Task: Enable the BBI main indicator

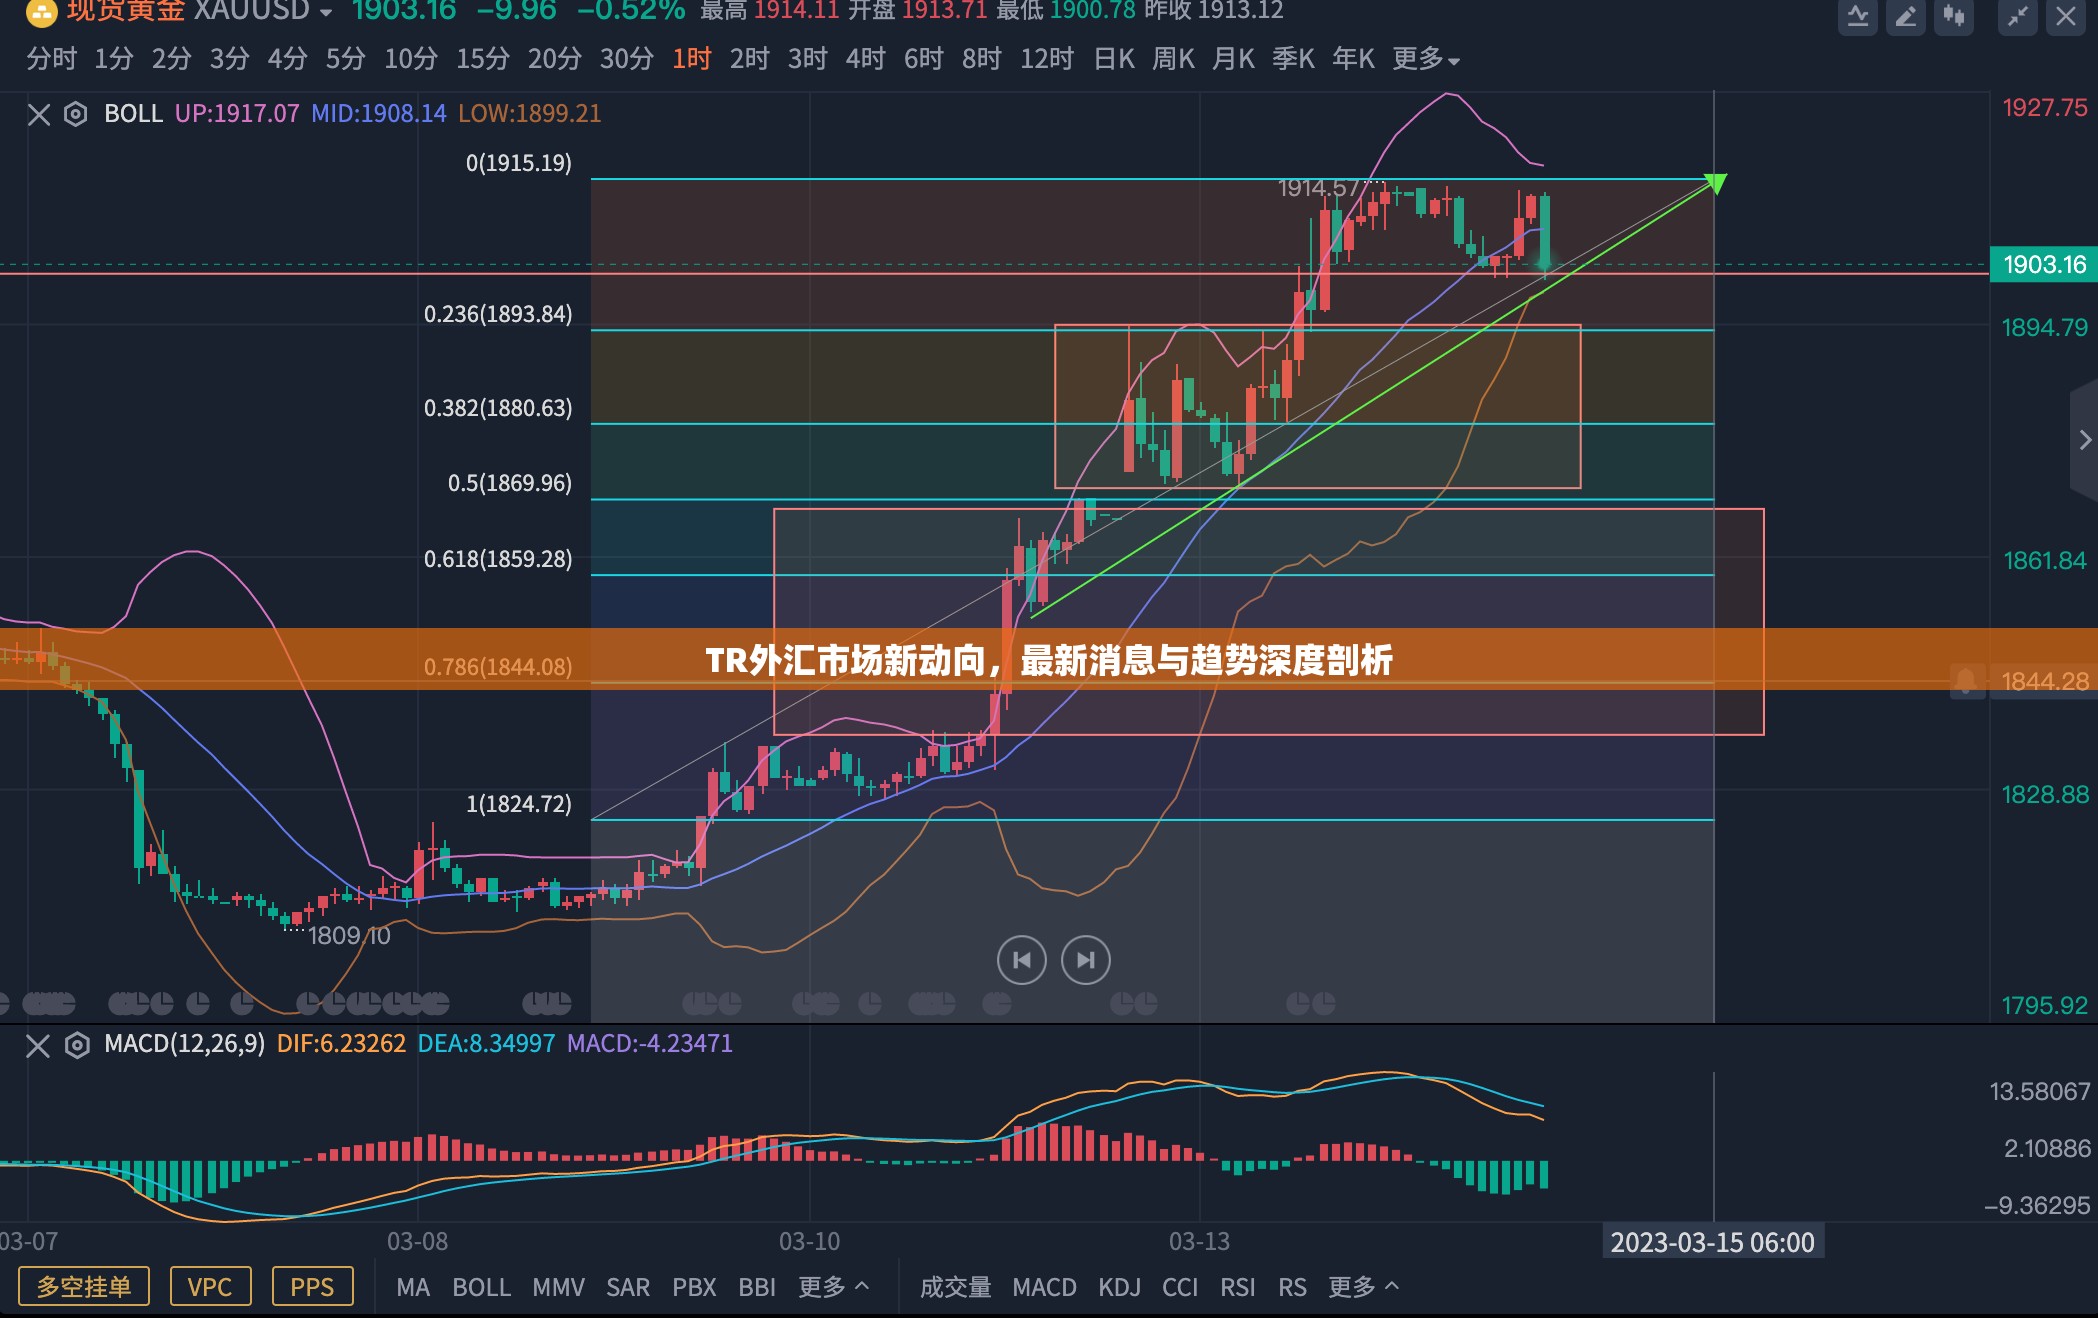Action: point(757,1287)
